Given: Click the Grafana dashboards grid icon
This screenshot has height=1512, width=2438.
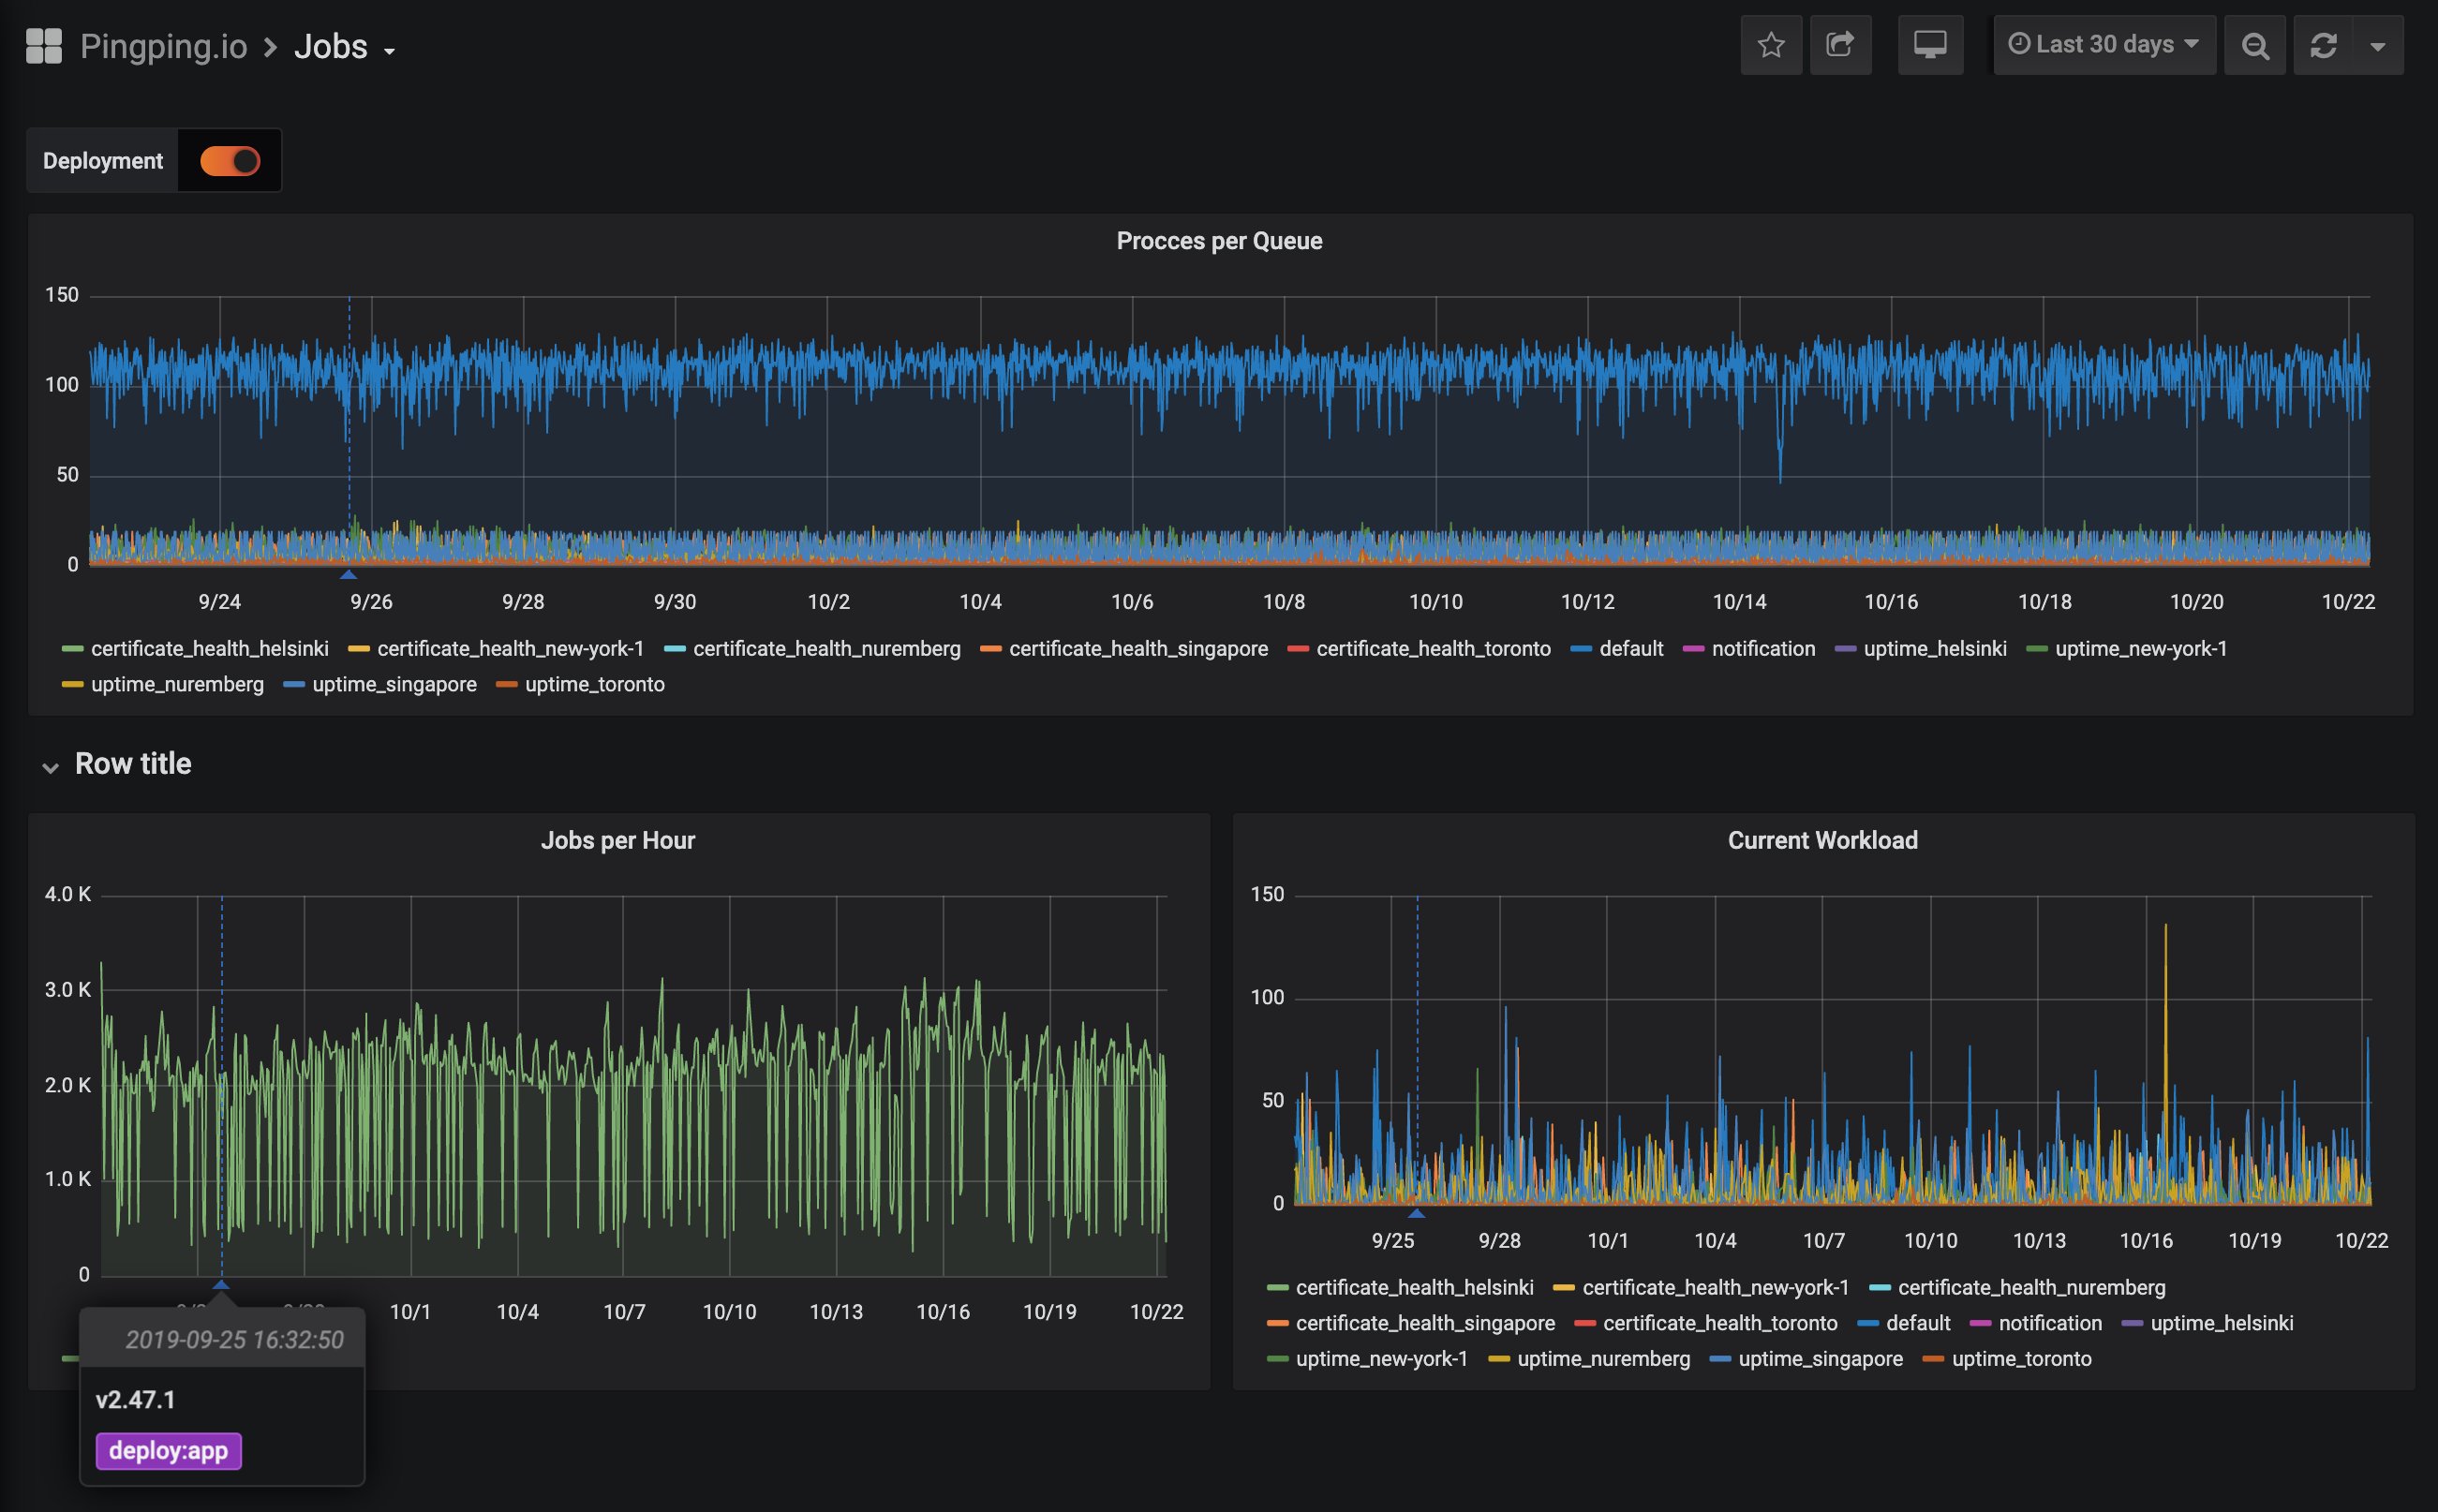Looking at the screenshot, I should click(x=44, y=46).
